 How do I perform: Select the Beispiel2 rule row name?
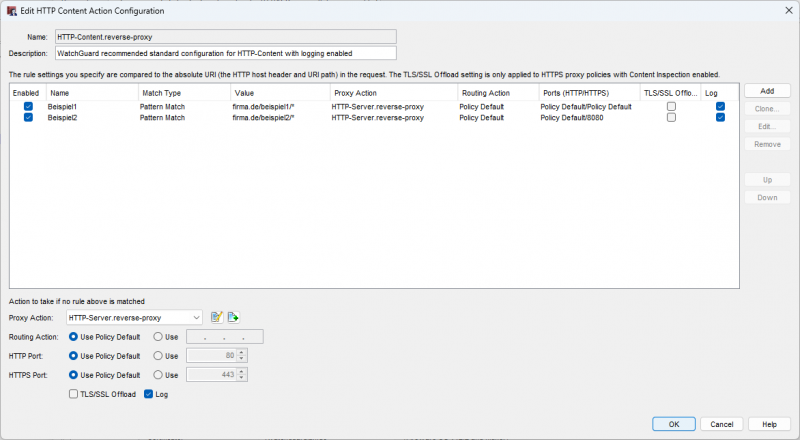click(x=62, y=117)
